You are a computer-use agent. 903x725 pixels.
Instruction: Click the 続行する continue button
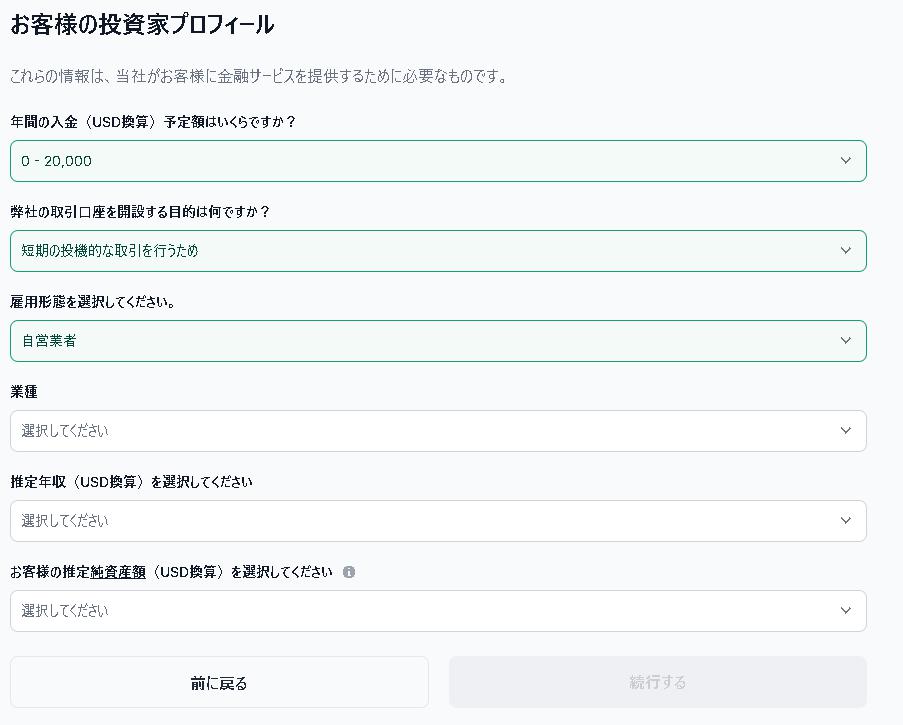pos(658,682)
